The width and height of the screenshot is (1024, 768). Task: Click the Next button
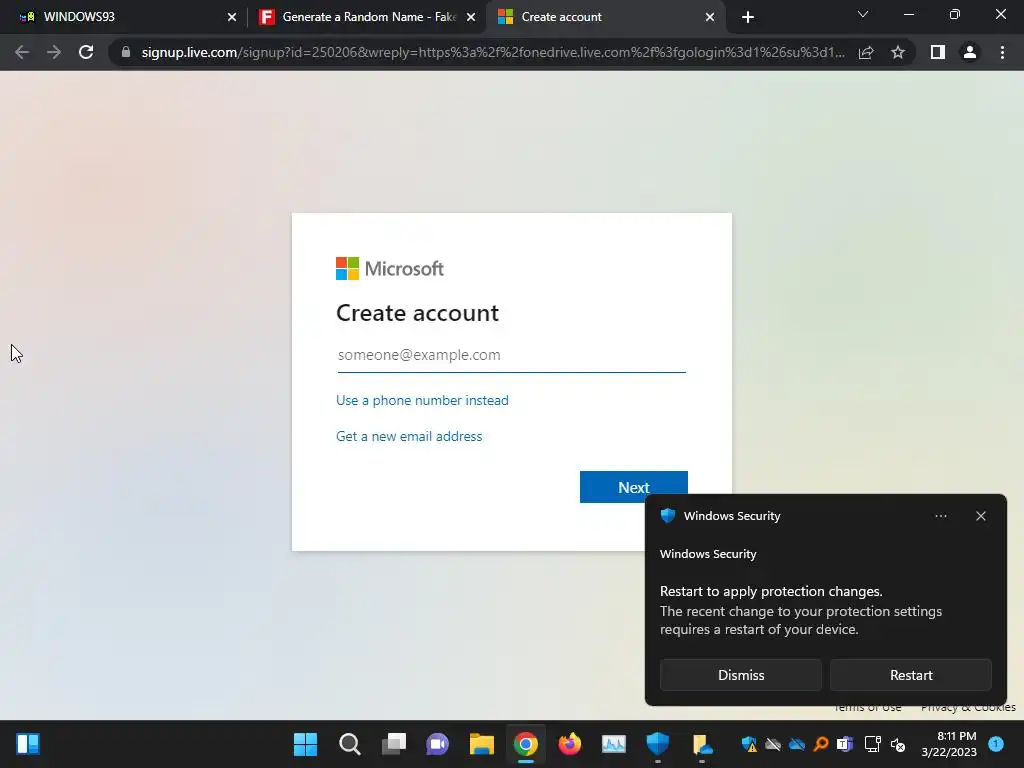(633, 487)
